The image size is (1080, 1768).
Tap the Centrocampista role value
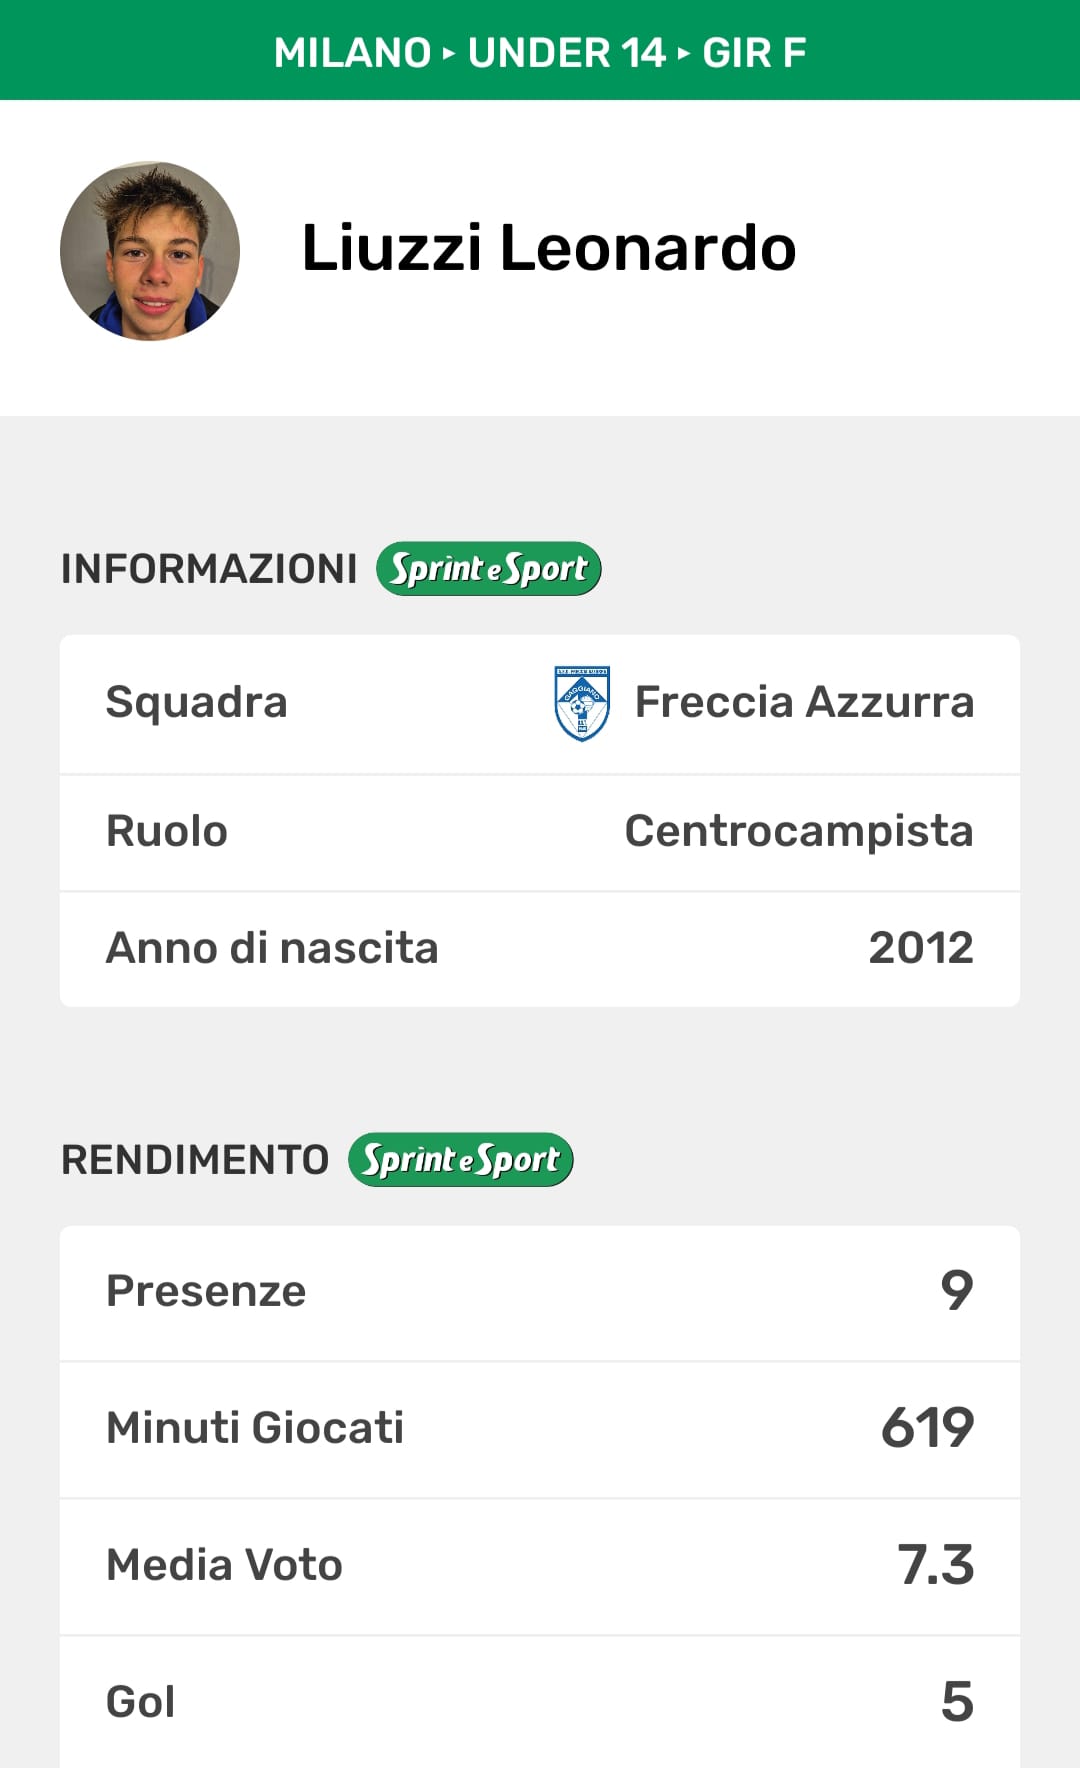(x=798, y=831)
